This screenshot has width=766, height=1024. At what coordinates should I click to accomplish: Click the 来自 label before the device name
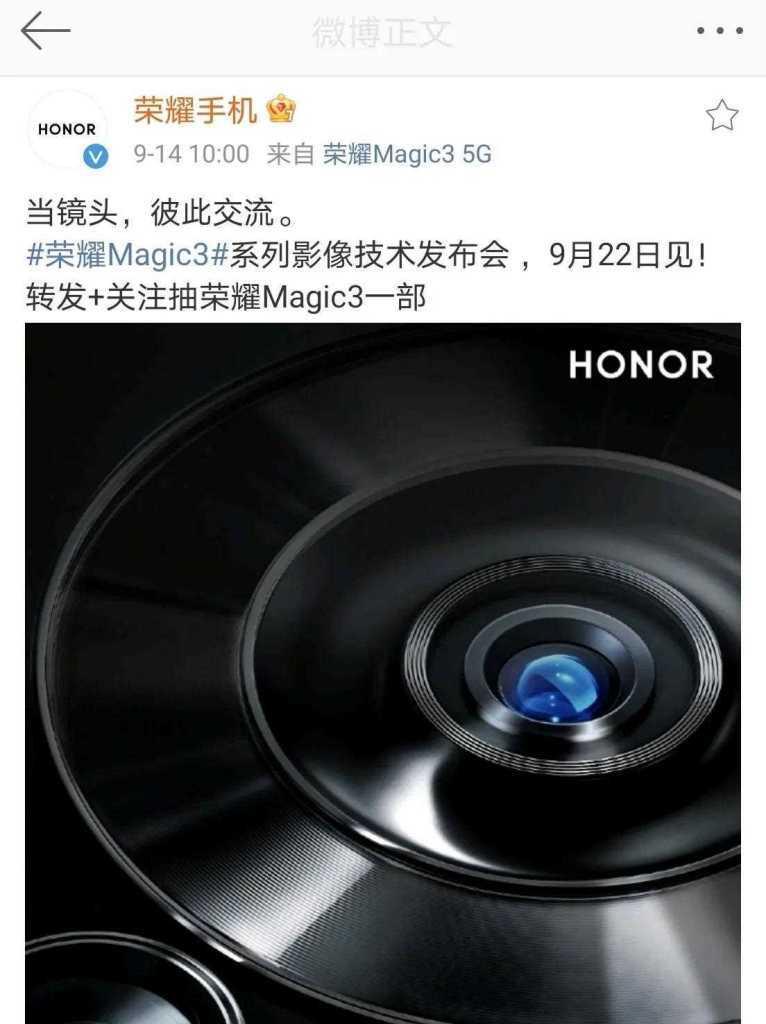pyautogui.click(x=291, y=154)
